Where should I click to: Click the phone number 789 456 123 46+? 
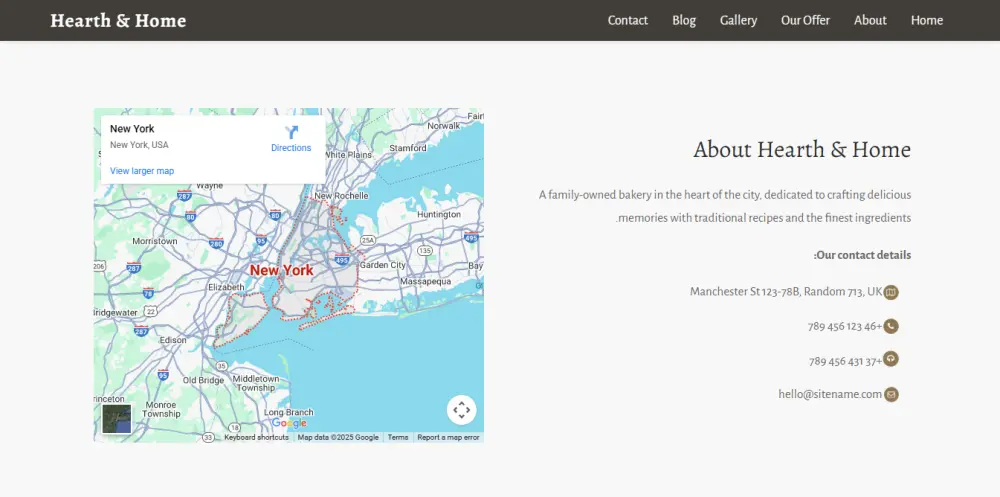tap(844, 327)
